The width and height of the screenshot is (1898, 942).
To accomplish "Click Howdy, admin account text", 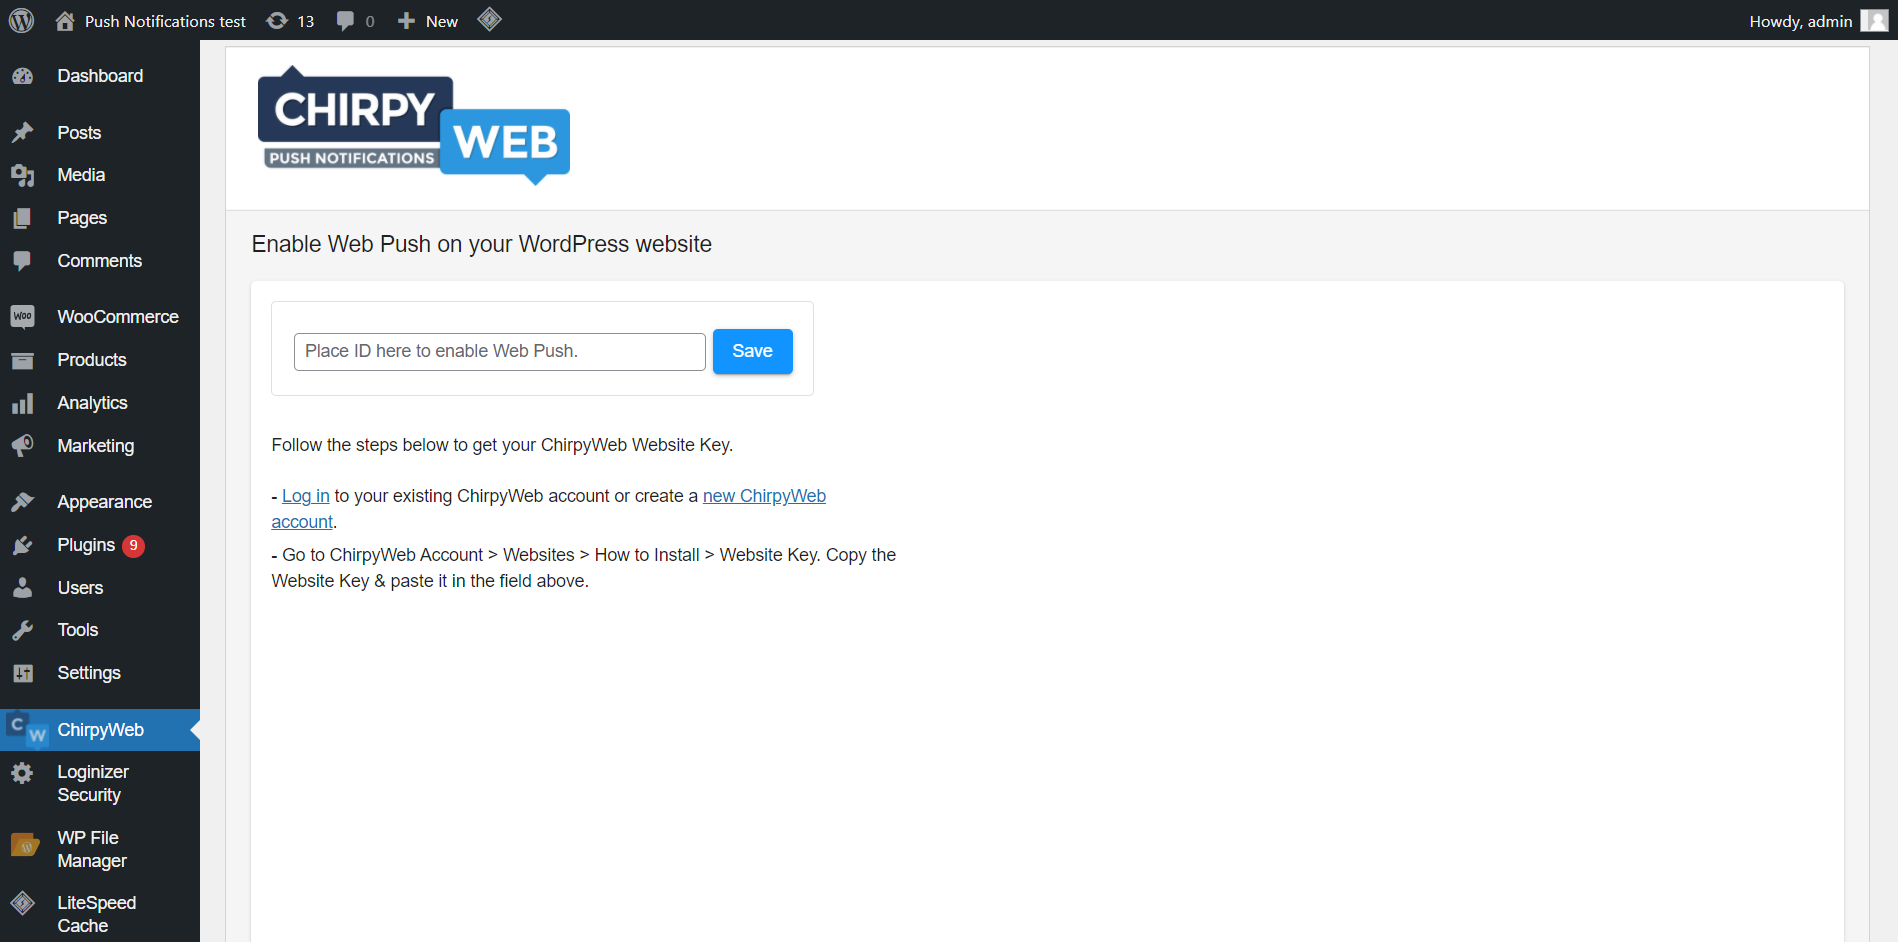I will click(1801, 21).
